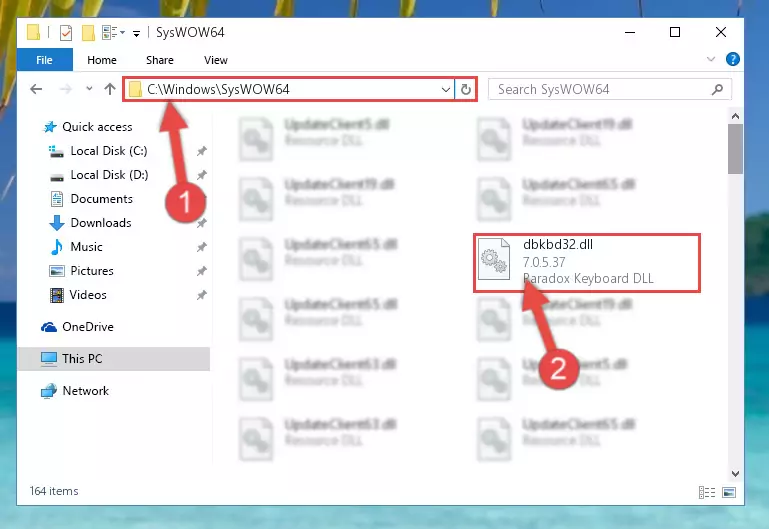Viewport: 769px width, 529px height.
Task: Click the scrollbar down arrow
Action: [x=735, y=474]
